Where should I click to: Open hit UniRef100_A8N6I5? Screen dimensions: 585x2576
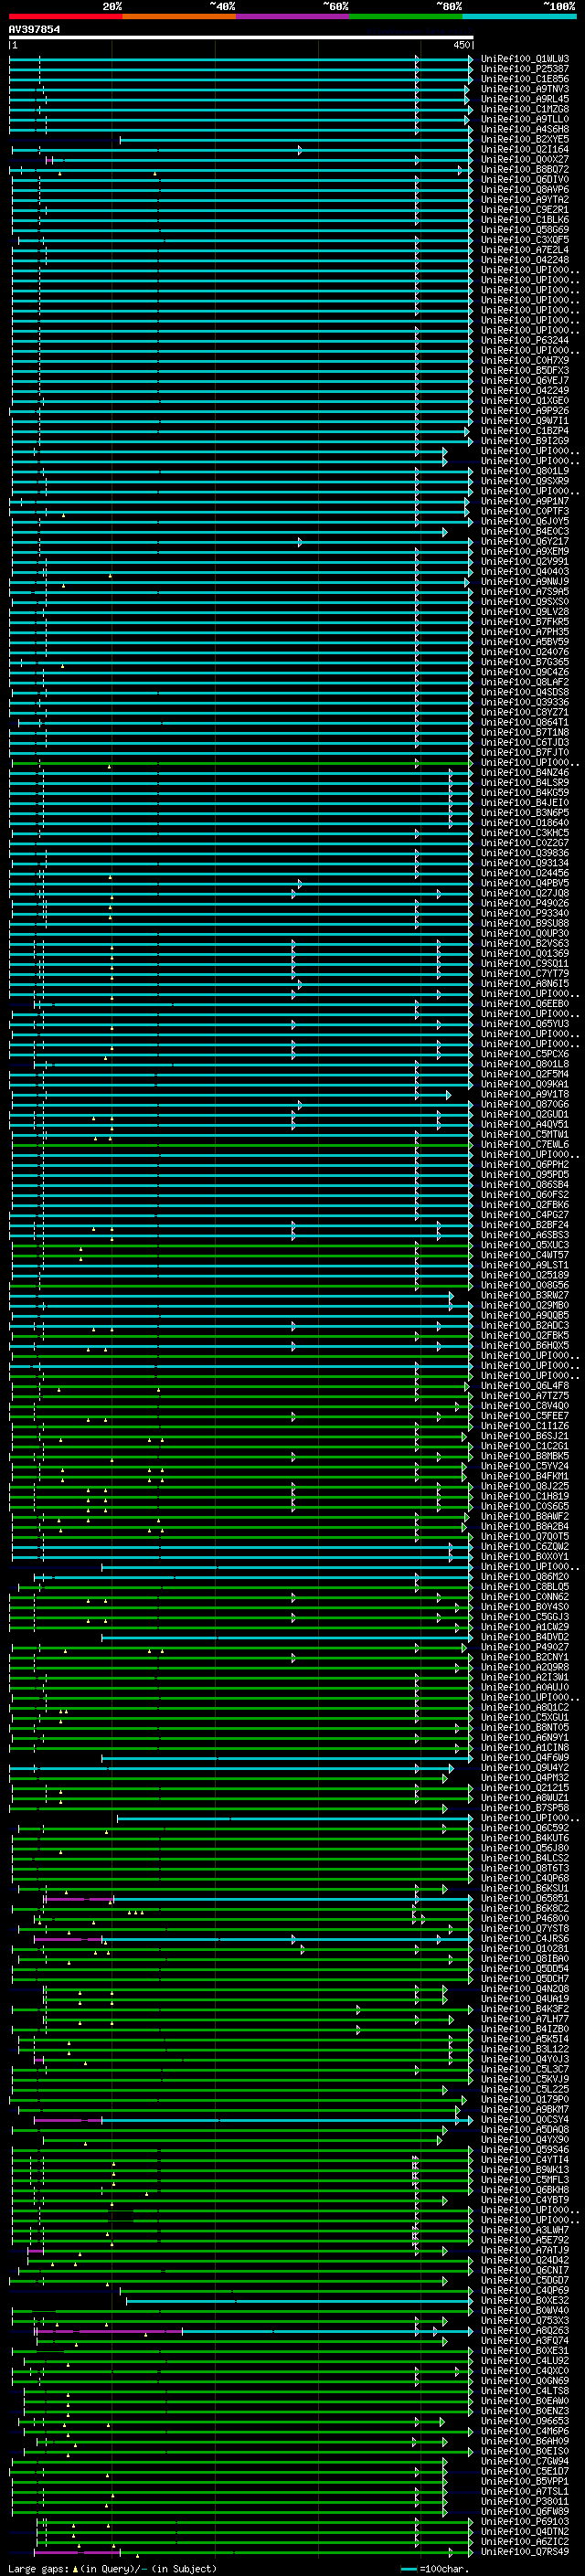[525, 983]
